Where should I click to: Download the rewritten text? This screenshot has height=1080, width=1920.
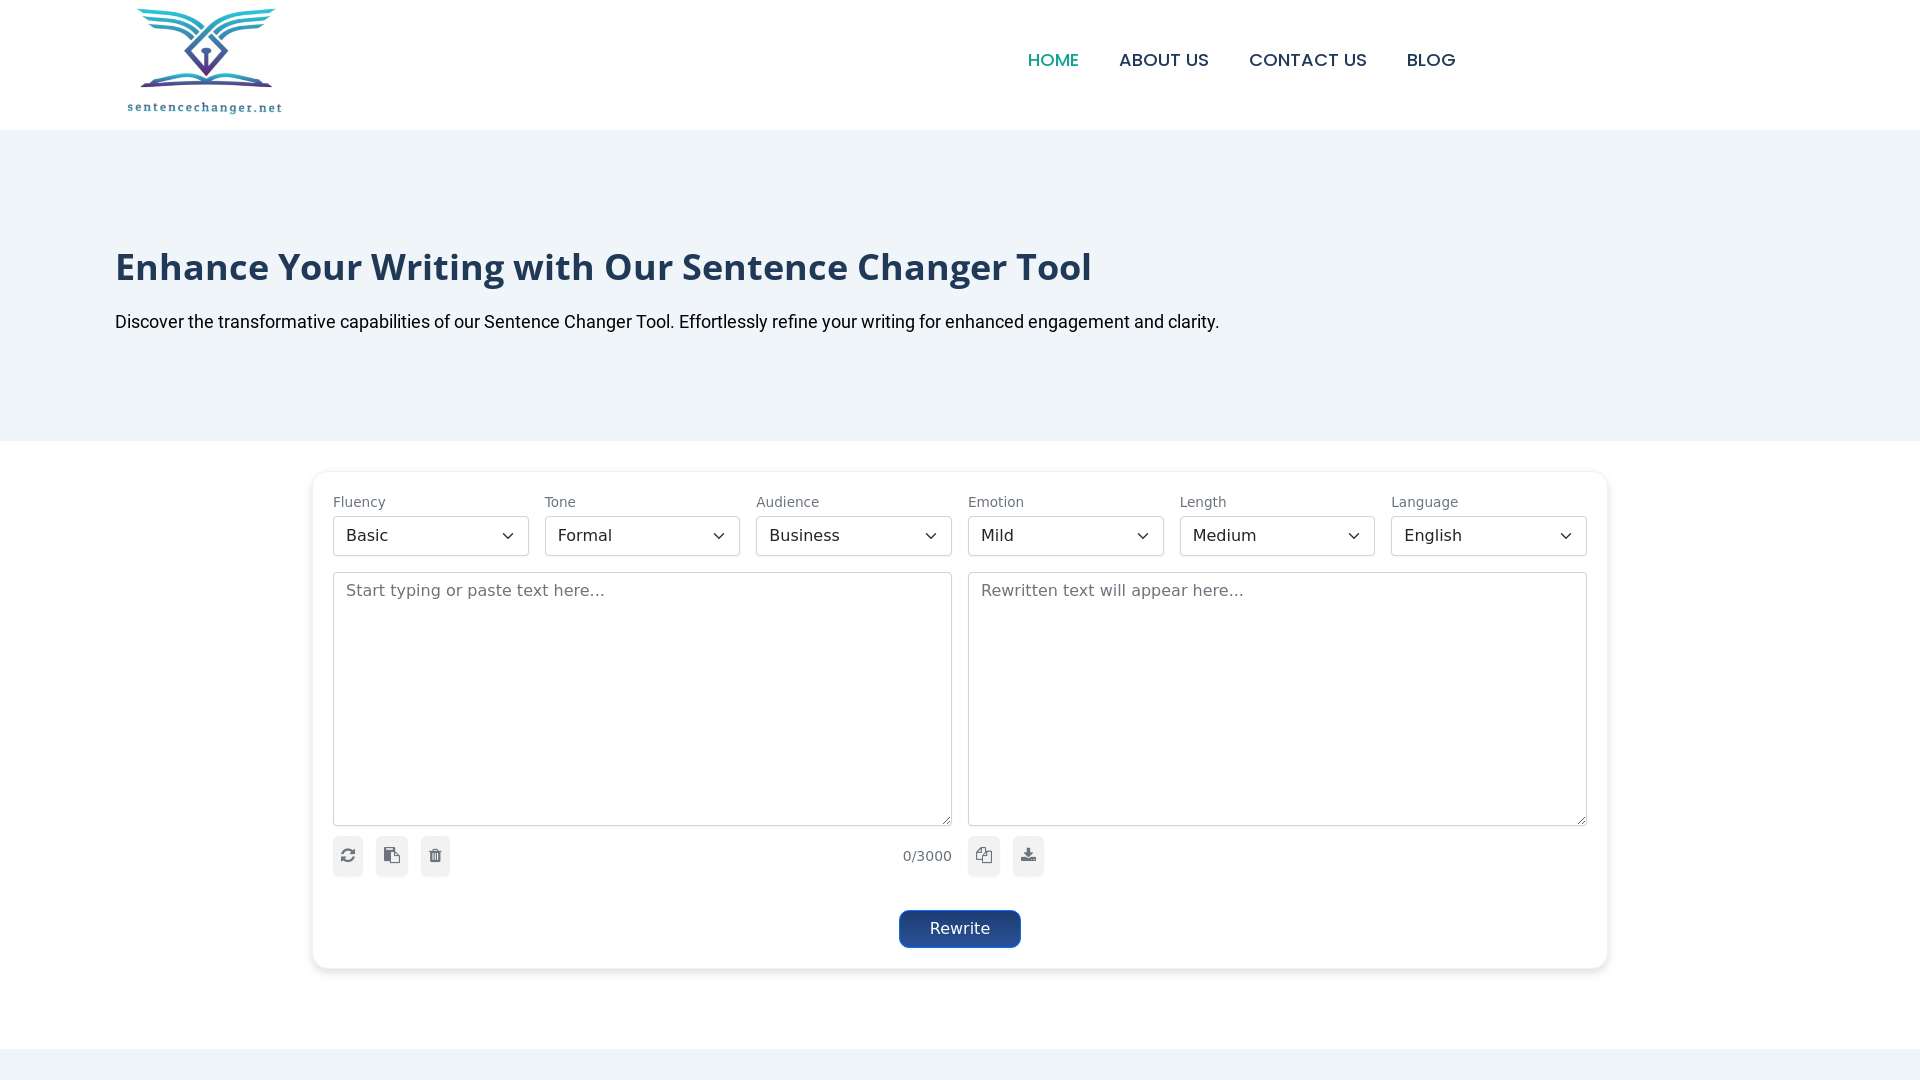pyautogui.click(x=1028, y=856)
